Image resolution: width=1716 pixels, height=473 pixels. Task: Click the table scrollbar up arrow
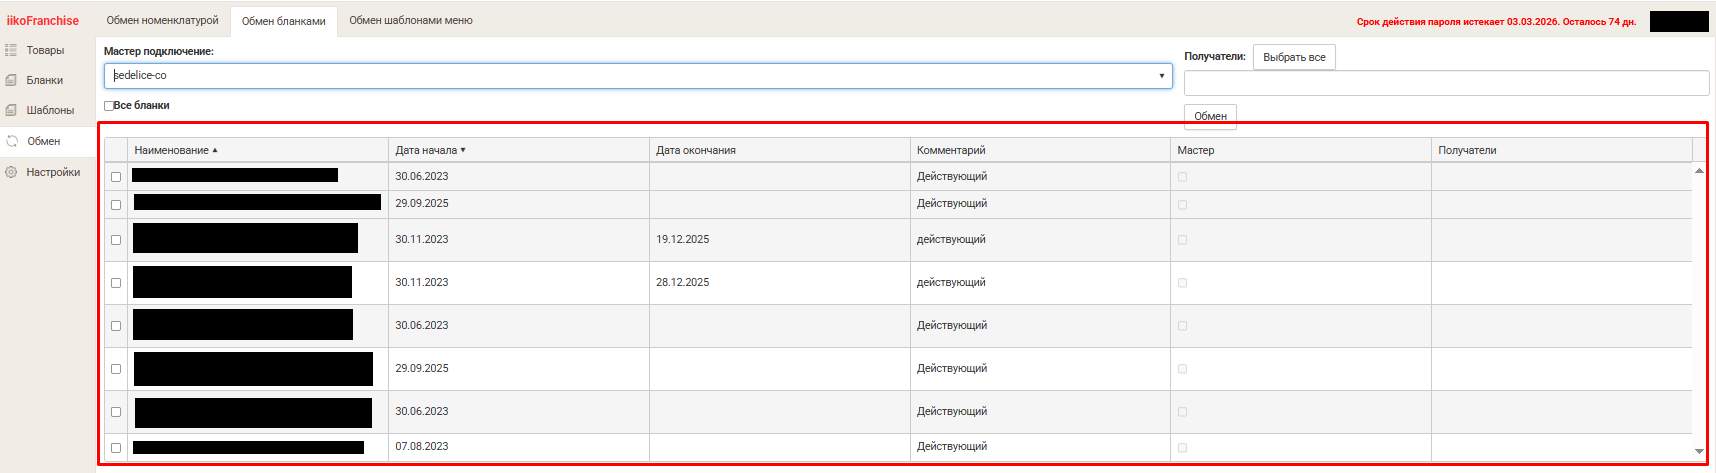1699,171
